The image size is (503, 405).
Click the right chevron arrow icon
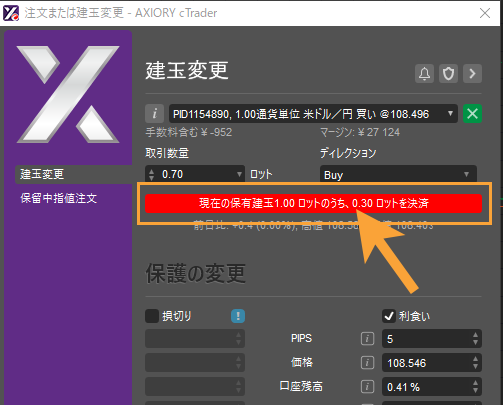coord(472,73)
